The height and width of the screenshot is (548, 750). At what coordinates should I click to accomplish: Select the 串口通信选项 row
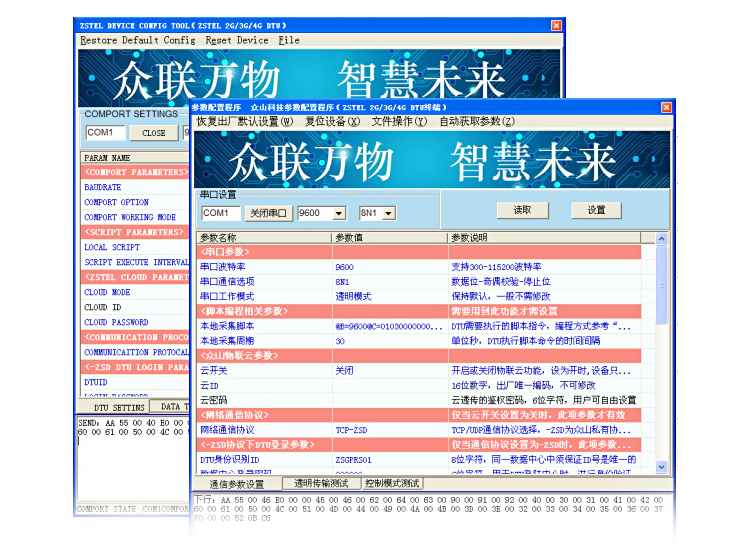pos(419,282)
